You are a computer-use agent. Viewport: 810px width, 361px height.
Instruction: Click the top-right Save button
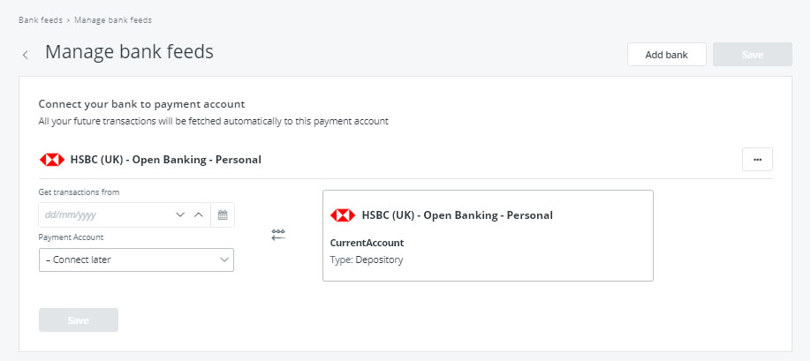(752, 54)
